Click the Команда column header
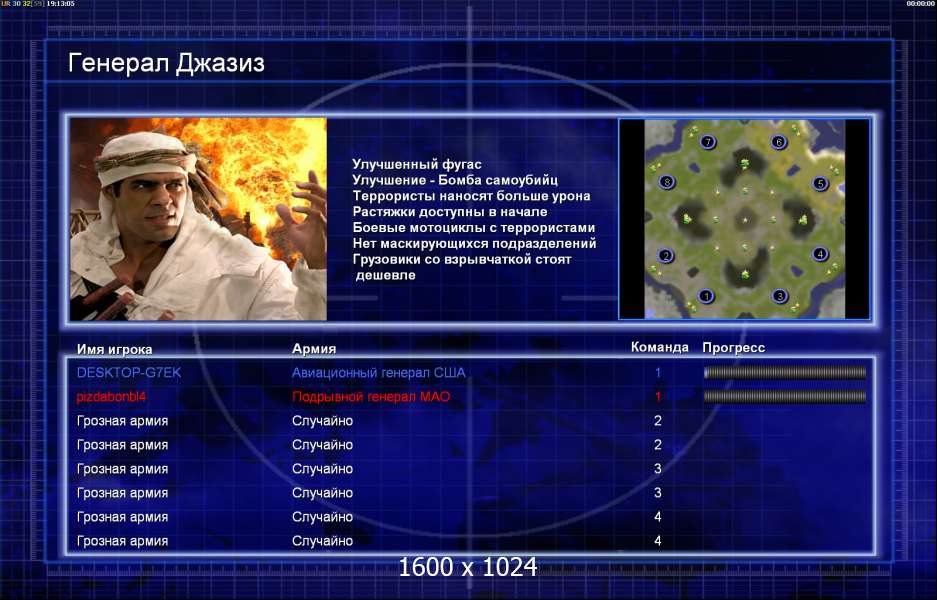This screenshot has height=600, width=937. pyautogui.click(x=660, y=347)
